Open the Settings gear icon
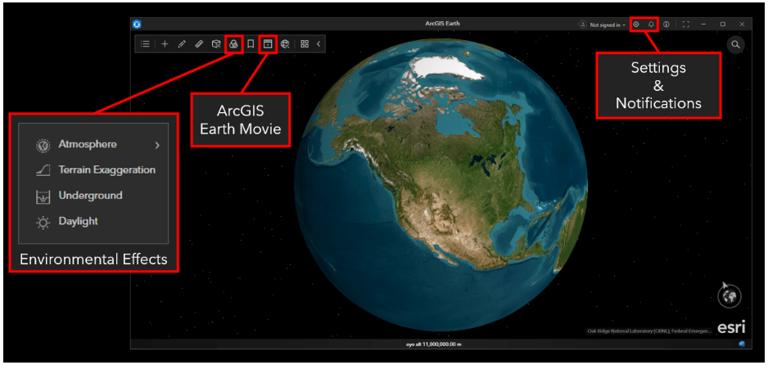Screen dimensions: 768x365 [x=636, y=24]
